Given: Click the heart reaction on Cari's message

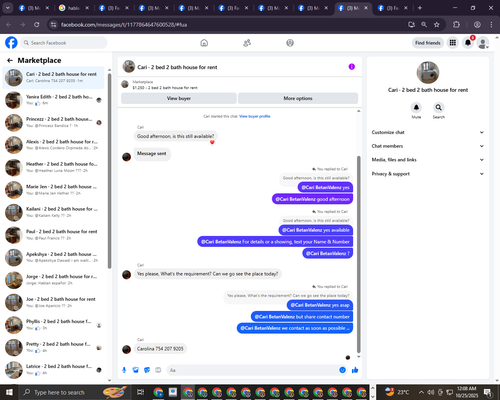Looking at the screenshot, I should (212, 142).
